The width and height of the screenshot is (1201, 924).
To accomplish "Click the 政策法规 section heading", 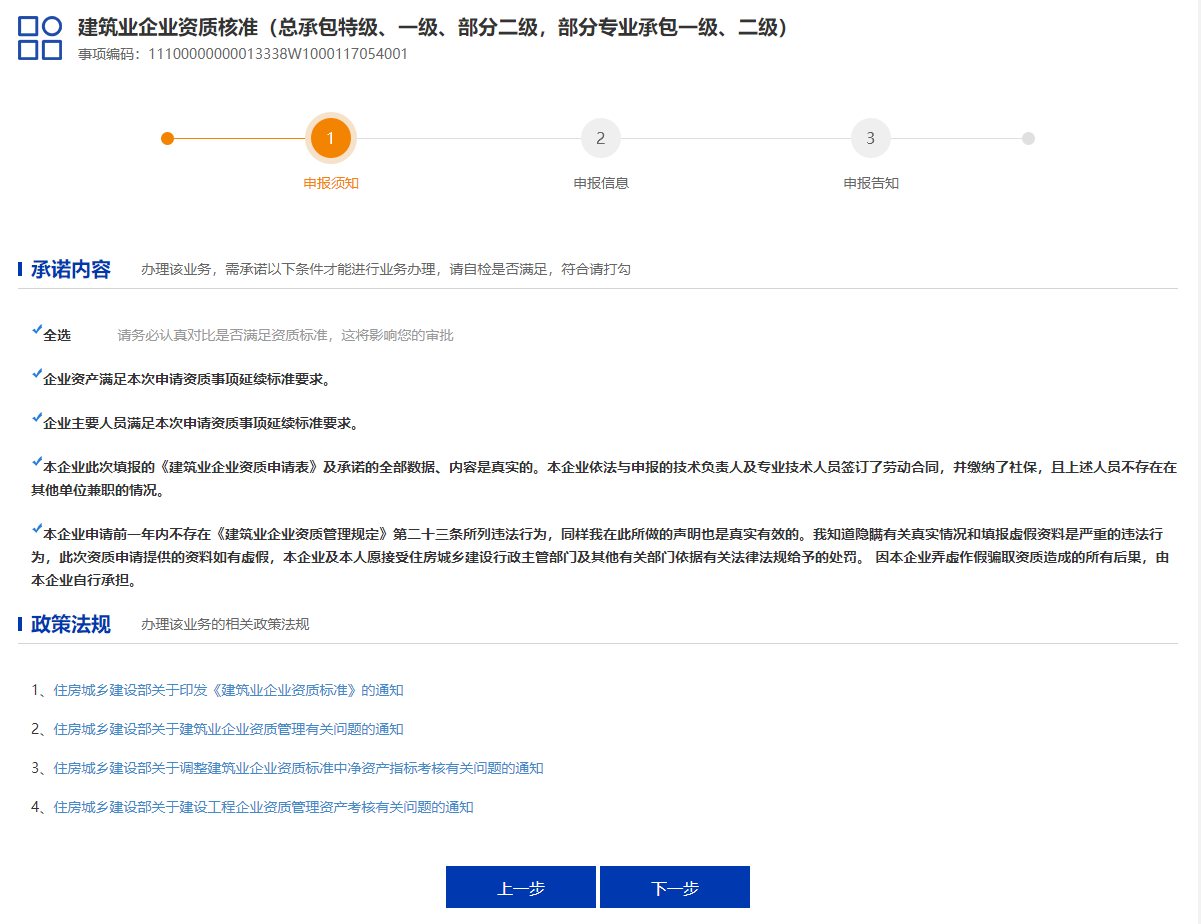I will [71, 624].
